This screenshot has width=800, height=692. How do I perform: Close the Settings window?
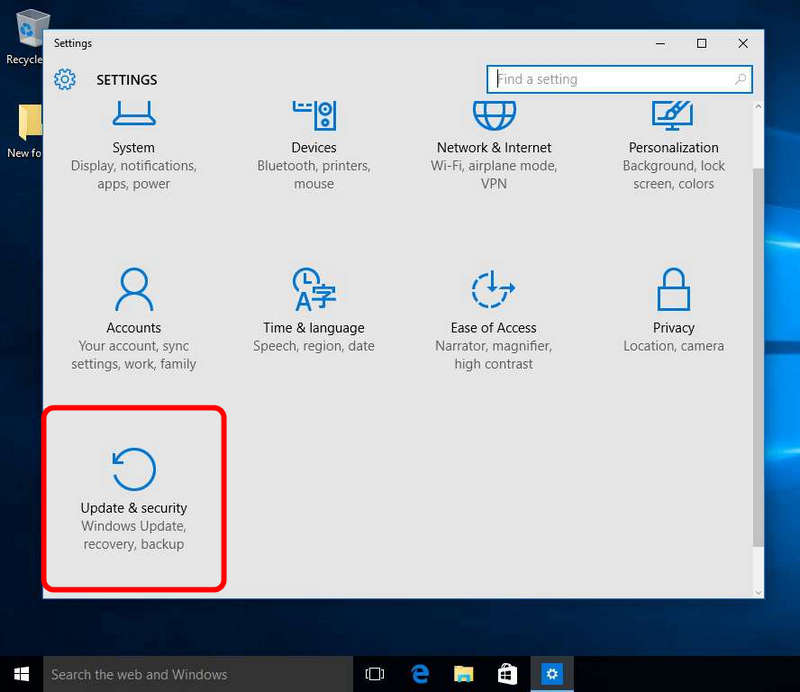743,43
